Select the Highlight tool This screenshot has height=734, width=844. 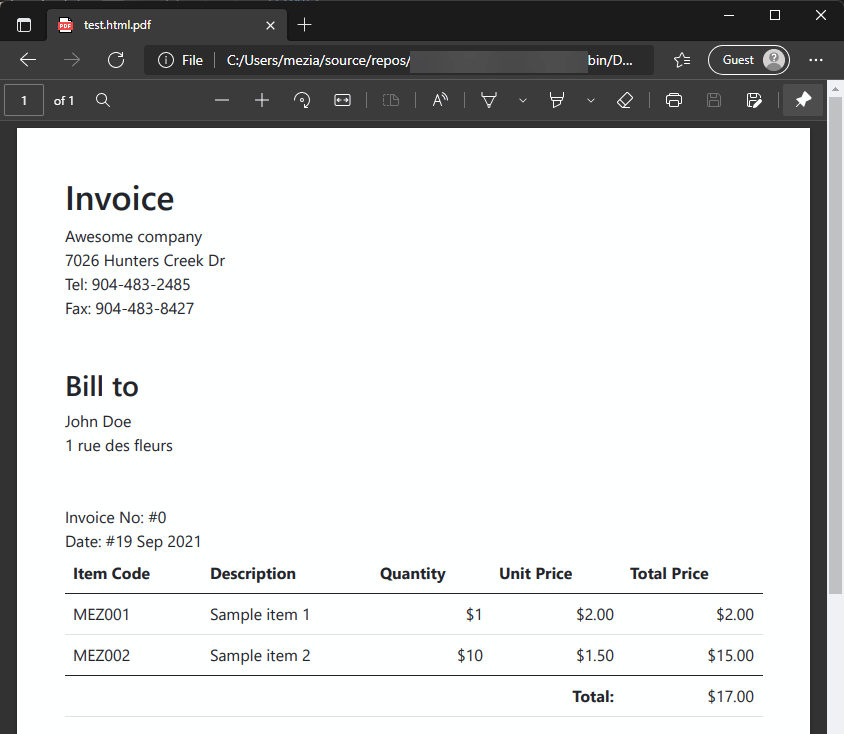point(557,100)
